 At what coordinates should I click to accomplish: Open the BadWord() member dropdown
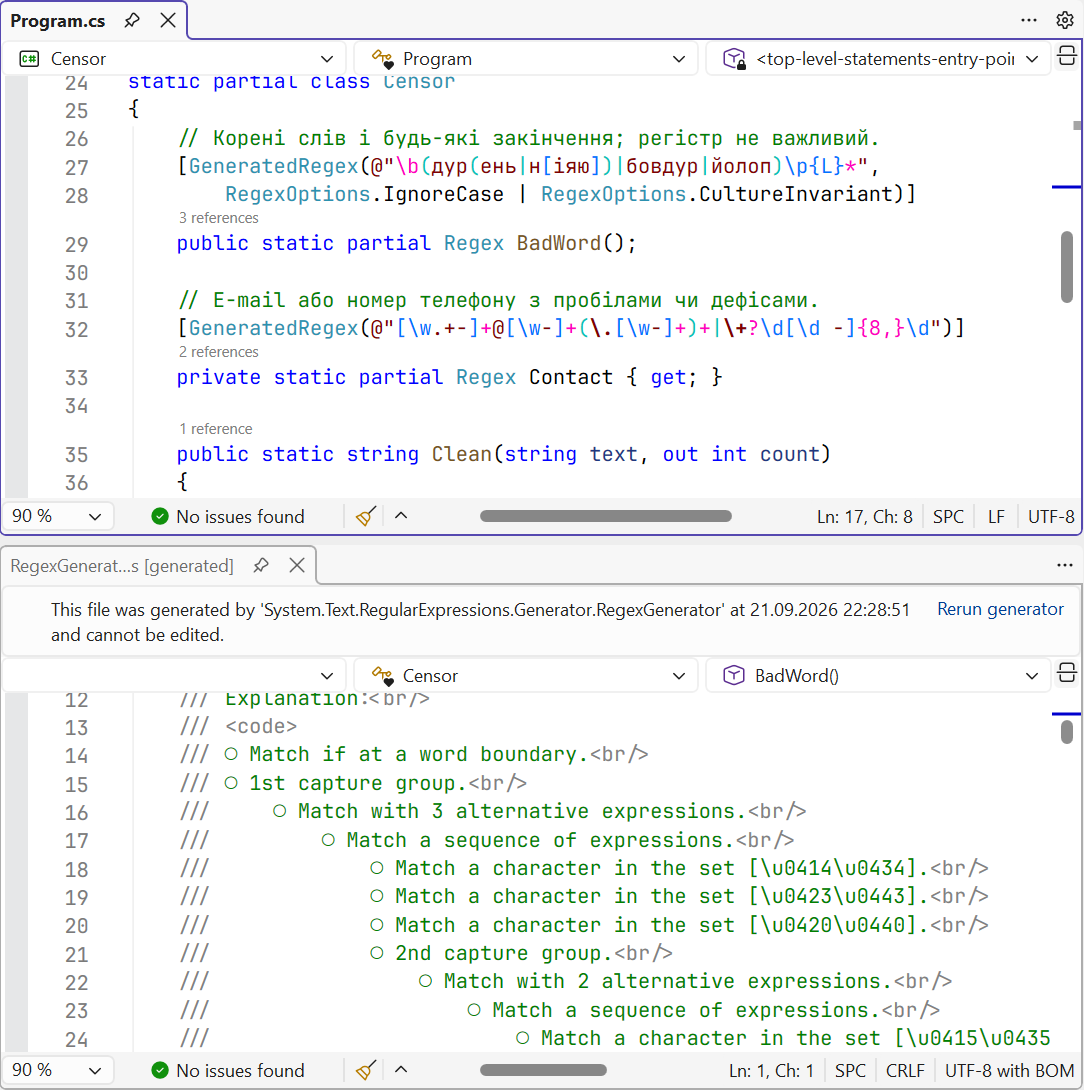pos(878,676)
